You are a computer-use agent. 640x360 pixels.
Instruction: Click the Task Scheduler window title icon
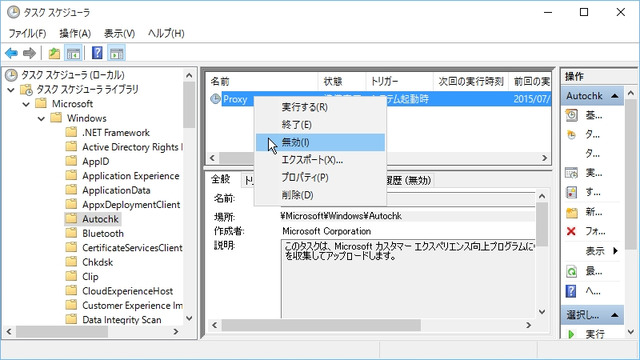[13, 12]
